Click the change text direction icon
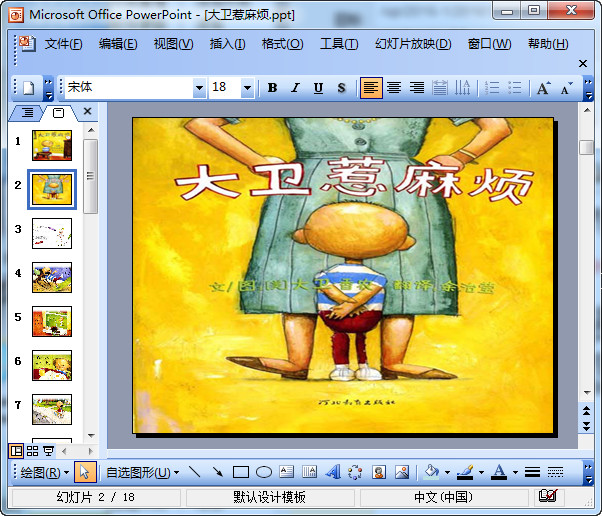 (462, 88)
